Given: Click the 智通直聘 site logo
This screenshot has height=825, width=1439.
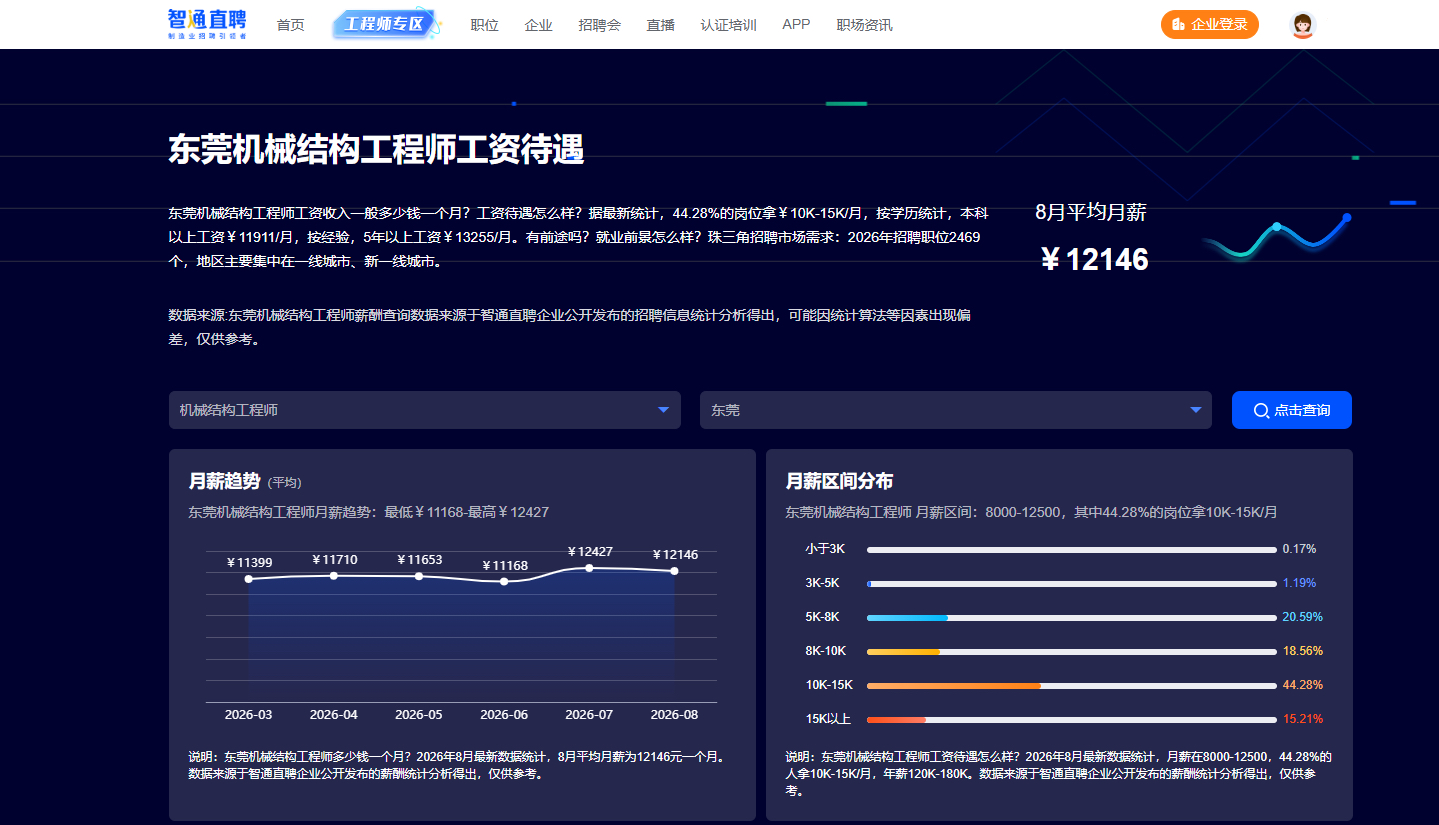Looking at the screenshot, I should click(207, 24).
